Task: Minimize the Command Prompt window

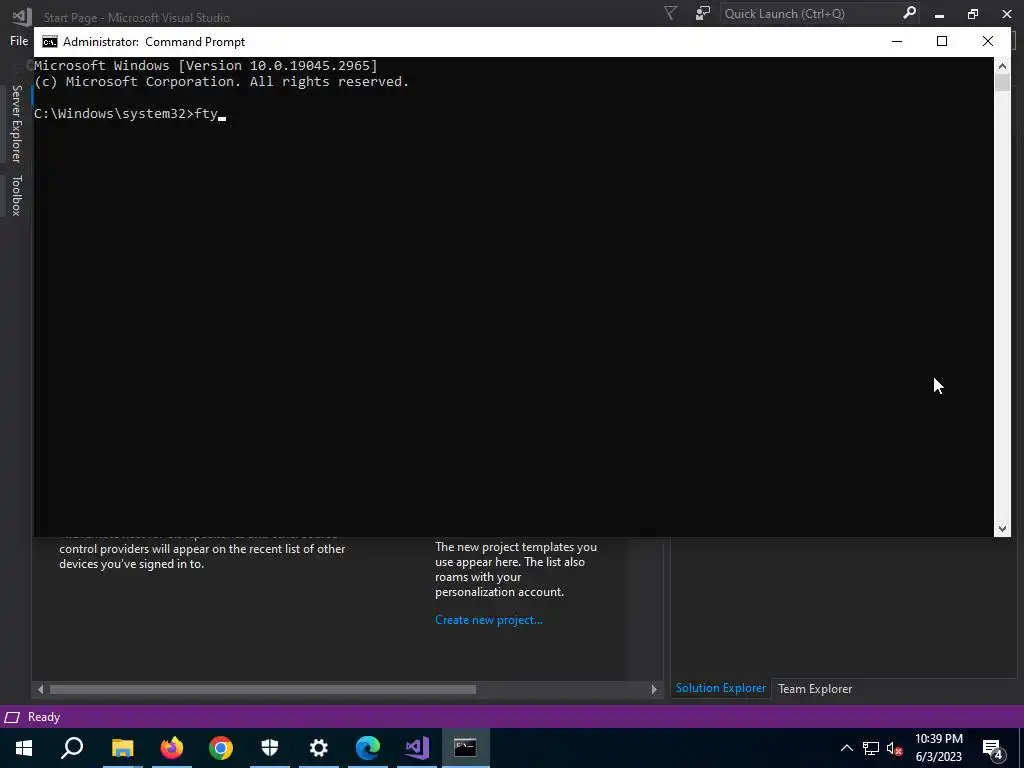Action: [x=897, y=42]
